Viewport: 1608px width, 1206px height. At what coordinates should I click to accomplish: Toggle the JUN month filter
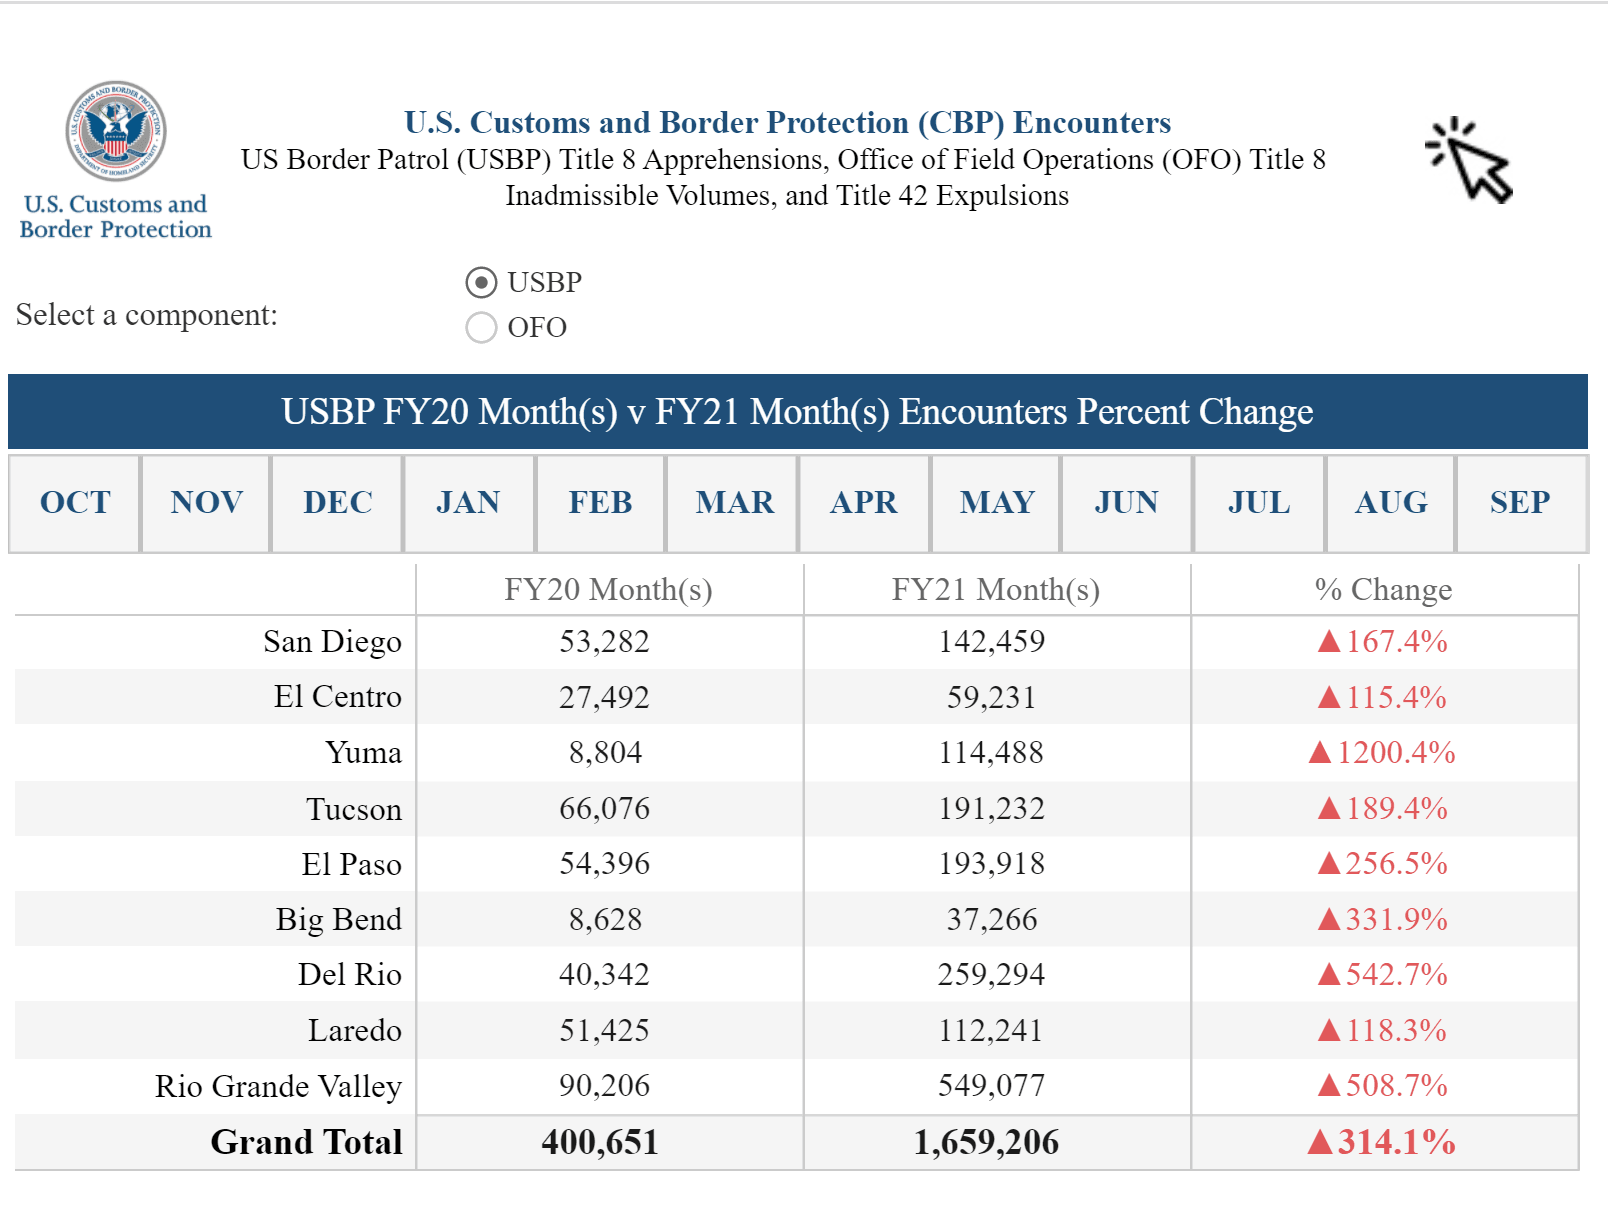click(1126, 503)
